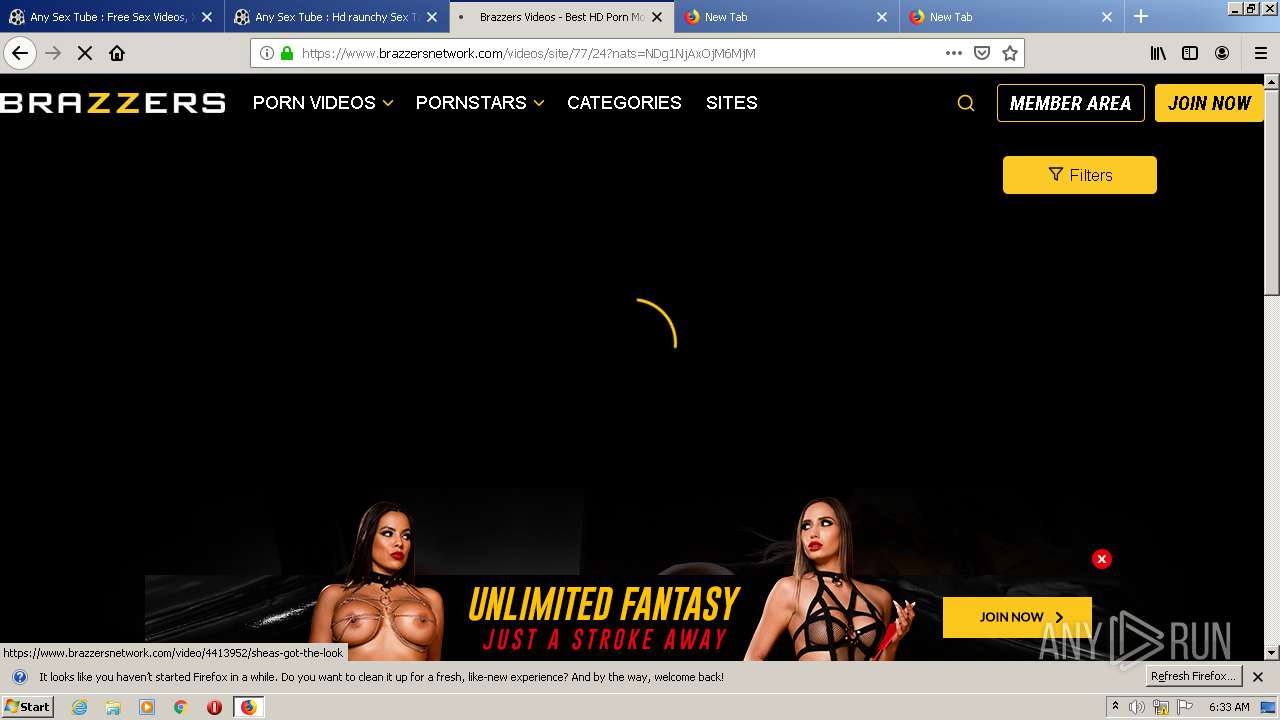Open the Firefox account menu
The width and height of the screenshot is (1280, 720).
coord(1222,53)
